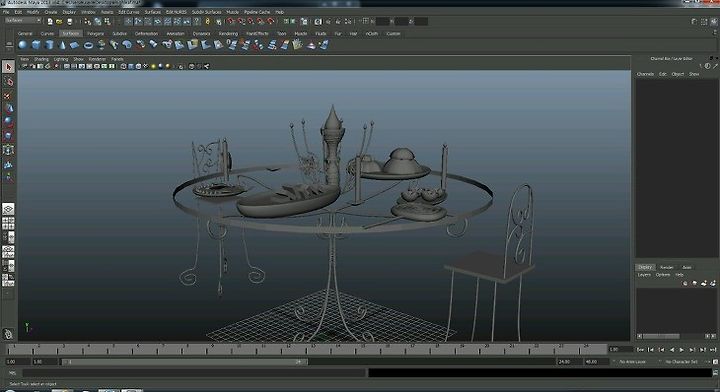
Task: Go to start of playback range
Action: click(640, 350)
